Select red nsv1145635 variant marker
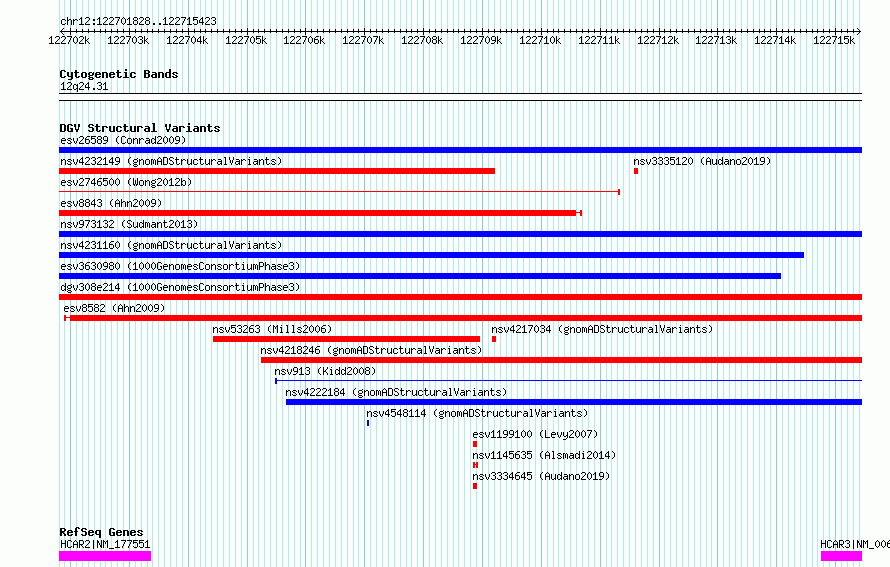 point(475,465)
